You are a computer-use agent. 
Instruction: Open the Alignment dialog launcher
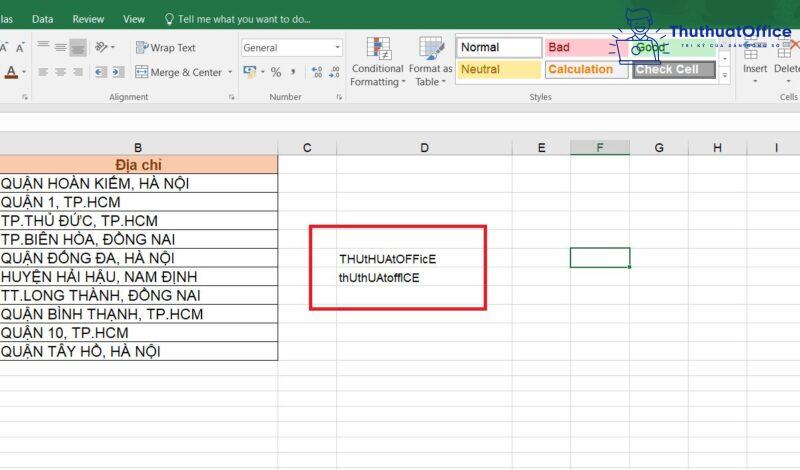click(232, 97)
